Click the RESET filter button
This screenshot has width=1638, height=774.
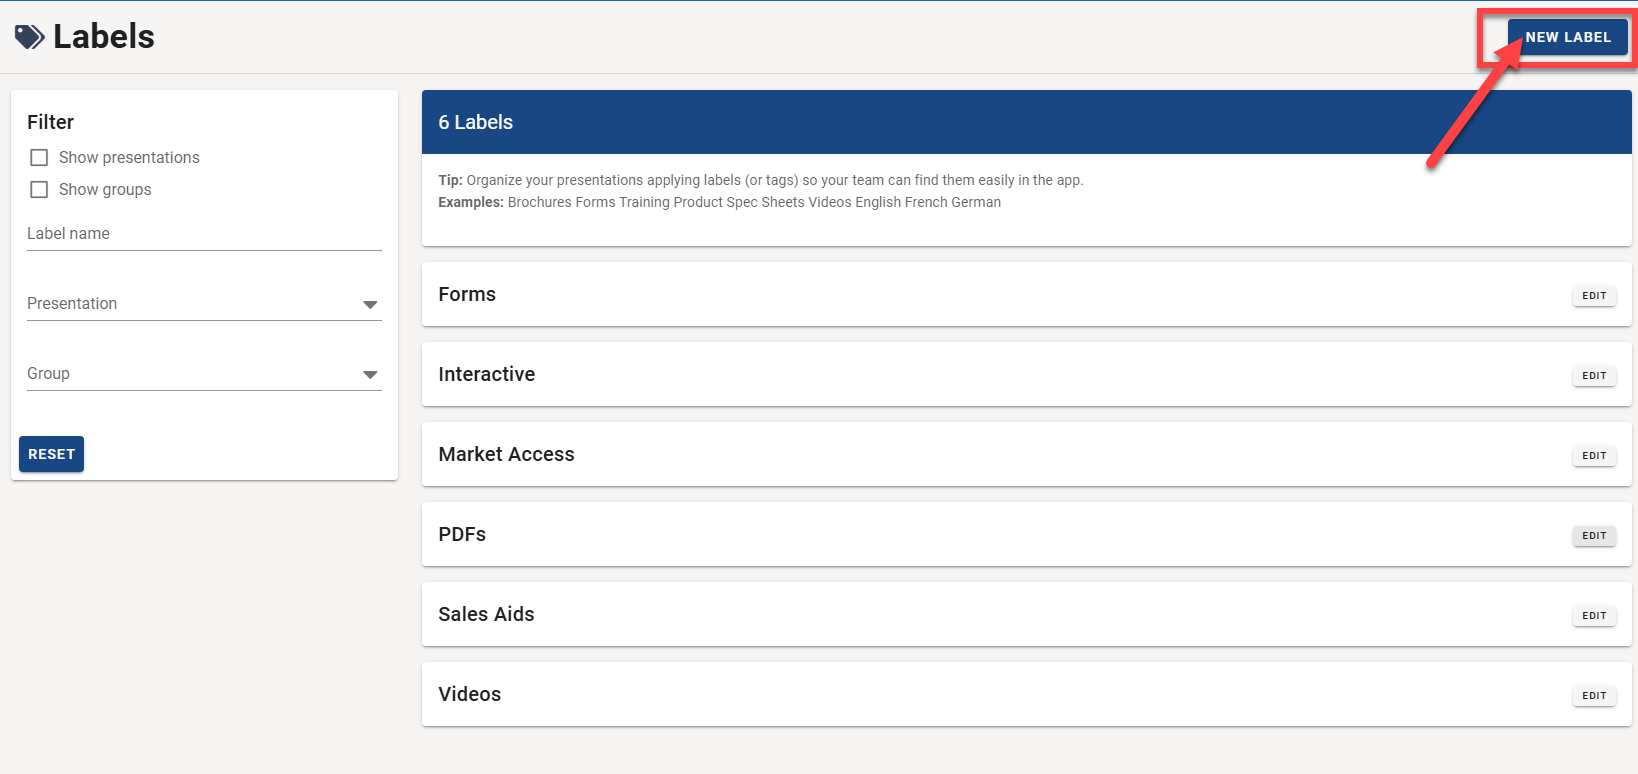(x=51, y=454)
